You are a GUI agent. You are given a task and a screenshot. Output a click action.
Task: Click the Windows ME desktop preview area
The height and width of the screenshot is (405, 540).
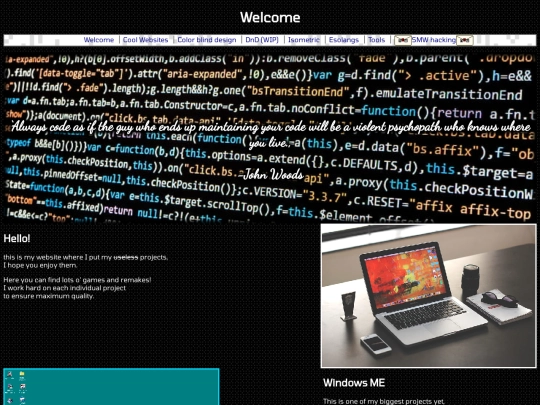coord(111,387)
